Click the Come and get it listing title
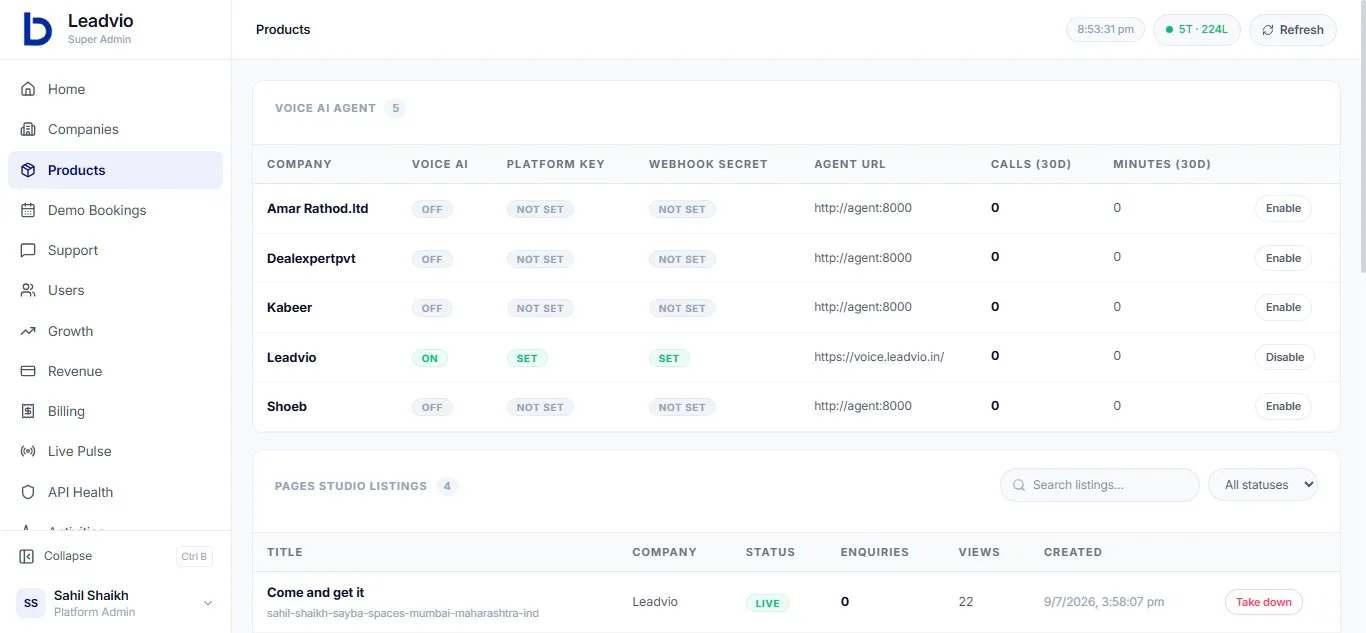The width and height of the screenshot is (1366, 633). (316, 592)
